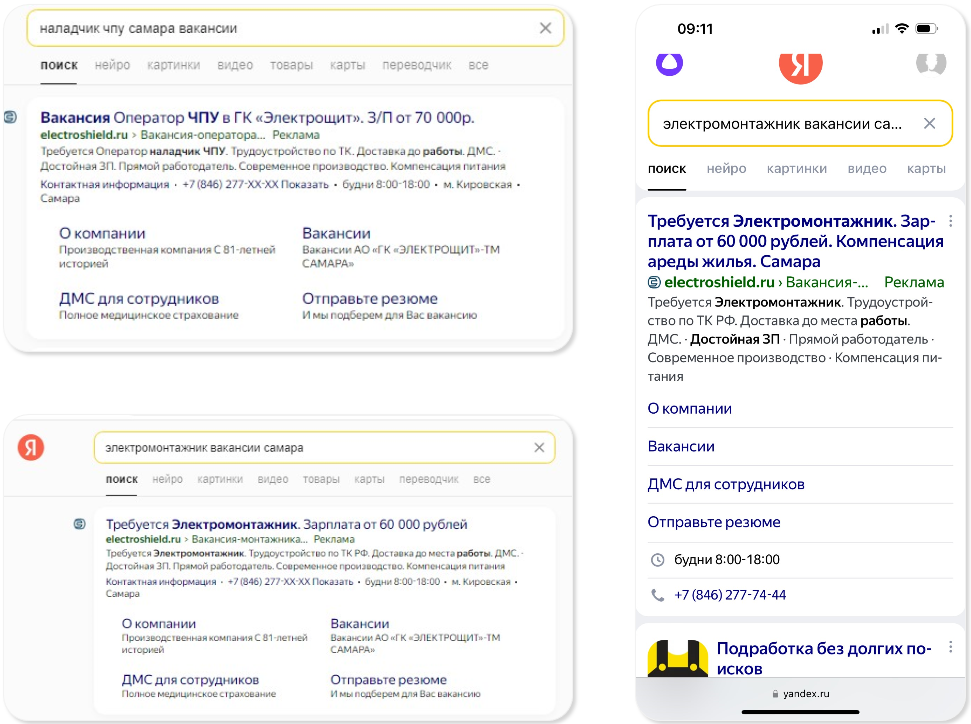This screenshot has width=971, height=724.
Task: Clear the 'наладчик чпу самара вакансии' search field
Action: (545, 28)
